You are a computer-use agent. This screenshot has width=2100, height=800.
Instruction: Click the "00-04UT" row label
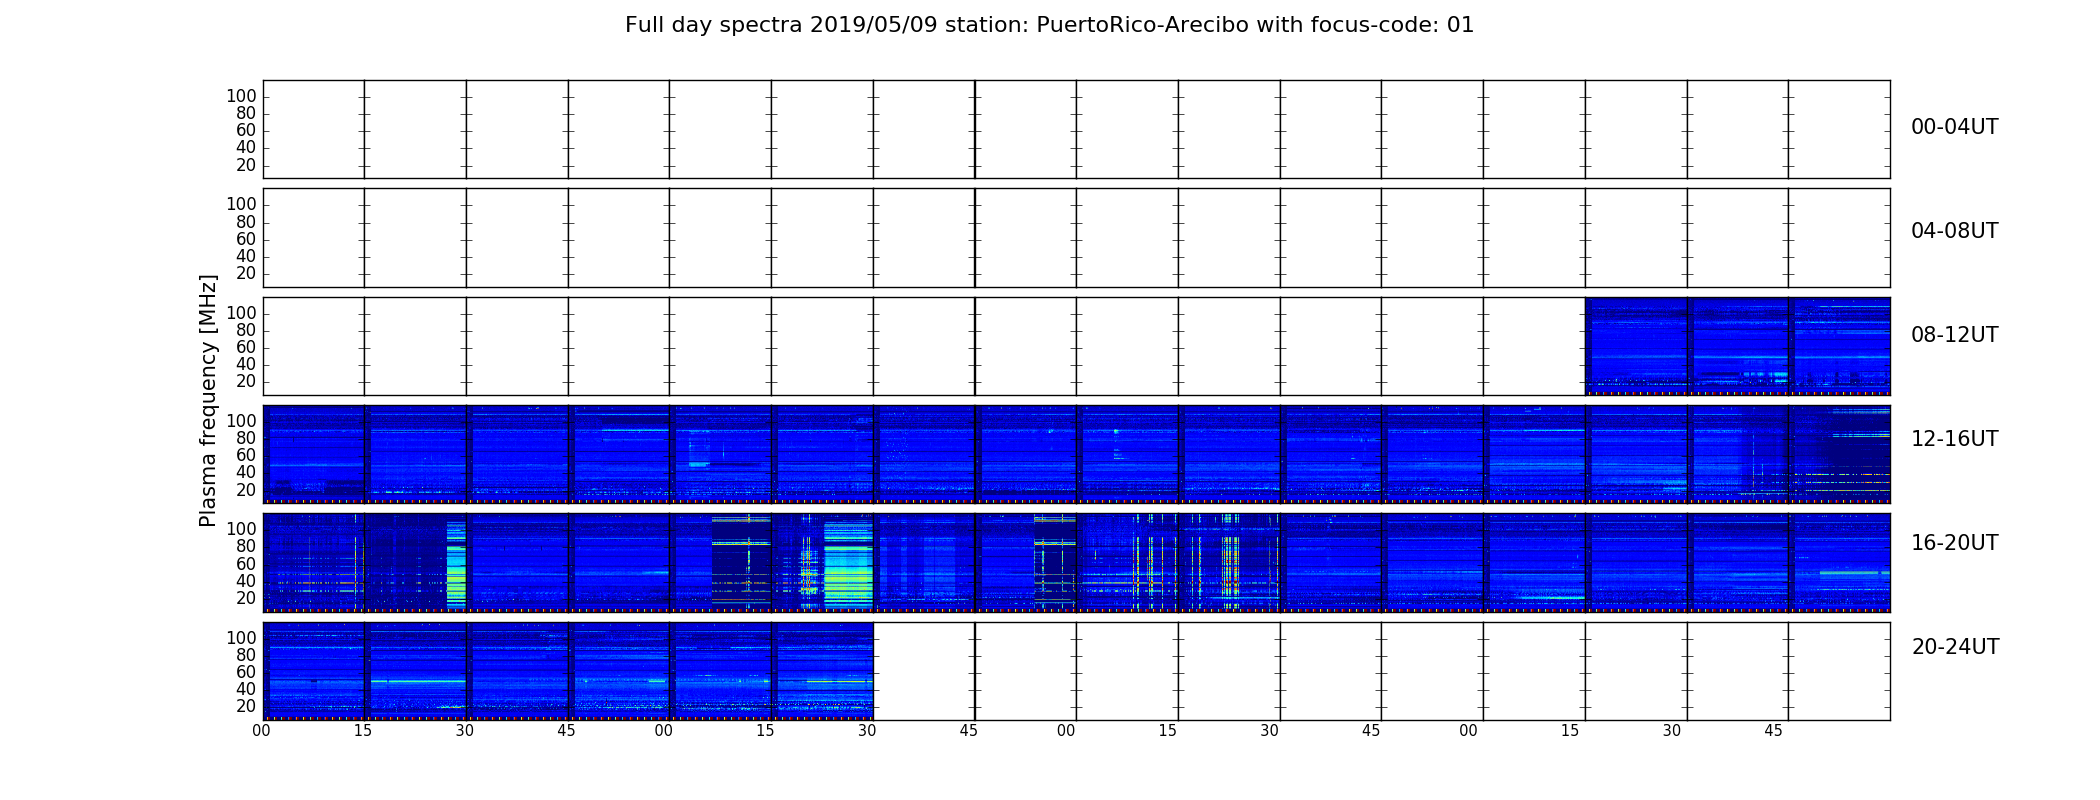tap(1954, 127)
